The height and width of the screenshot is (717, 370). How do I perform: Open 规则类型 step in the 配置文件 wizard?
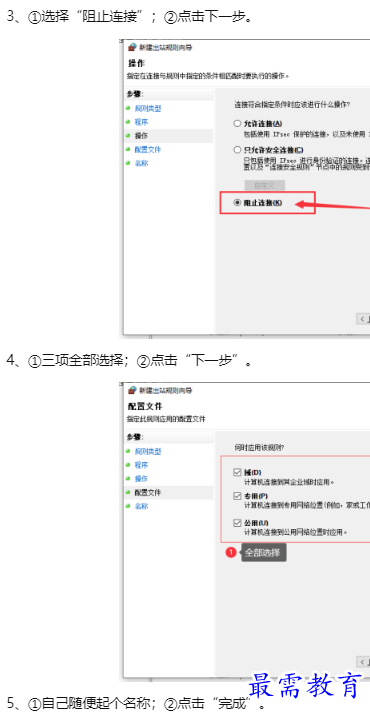click(148, 451)
